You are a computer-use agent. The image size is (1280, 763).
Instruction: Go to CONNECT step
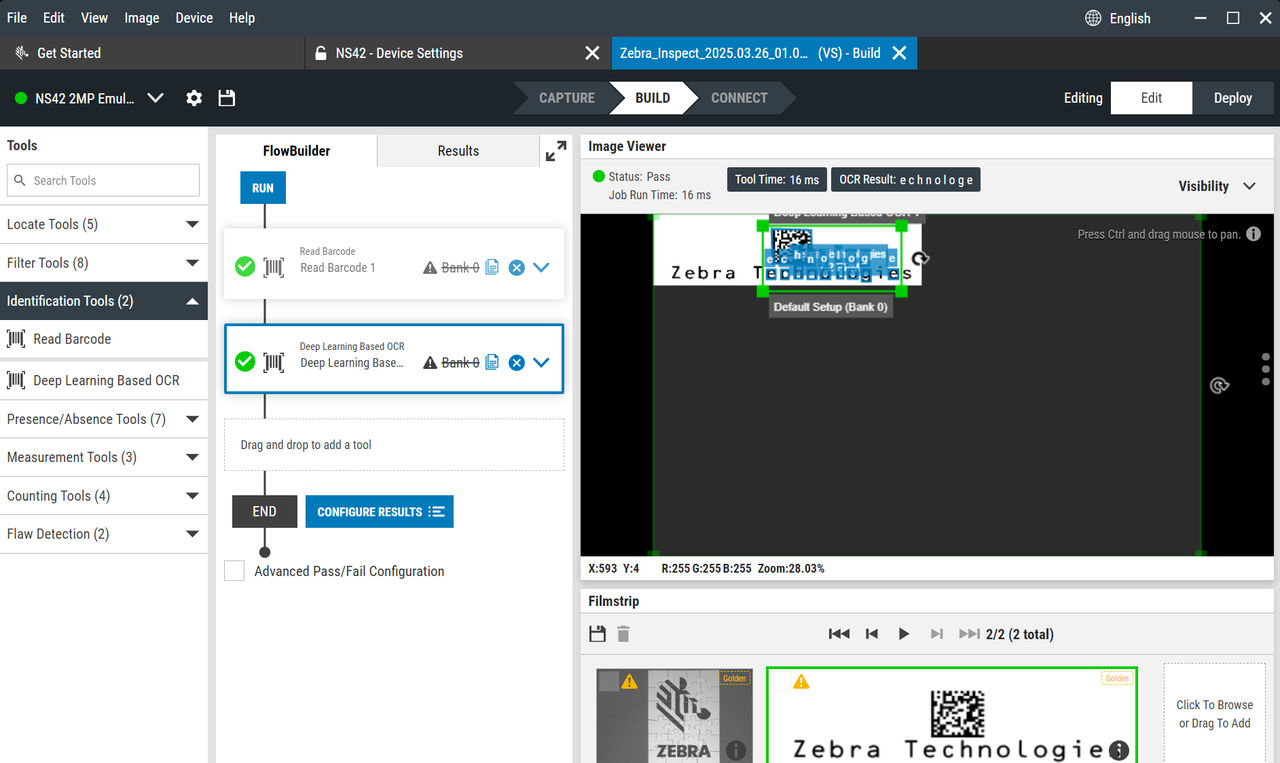point(739,98)
